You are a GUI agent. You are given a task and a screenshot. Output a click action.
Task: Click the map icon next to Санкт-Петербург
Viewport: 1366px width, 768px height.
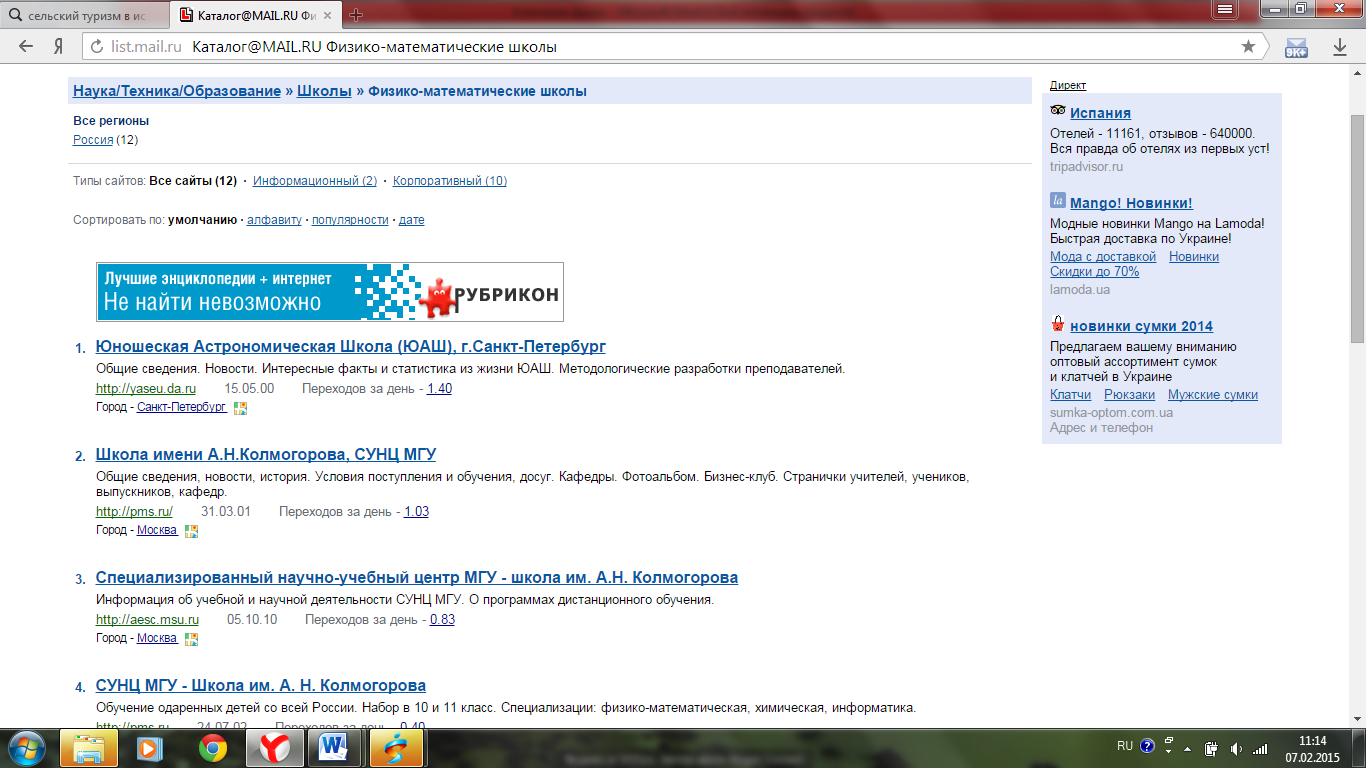click(x=240, y=408)
